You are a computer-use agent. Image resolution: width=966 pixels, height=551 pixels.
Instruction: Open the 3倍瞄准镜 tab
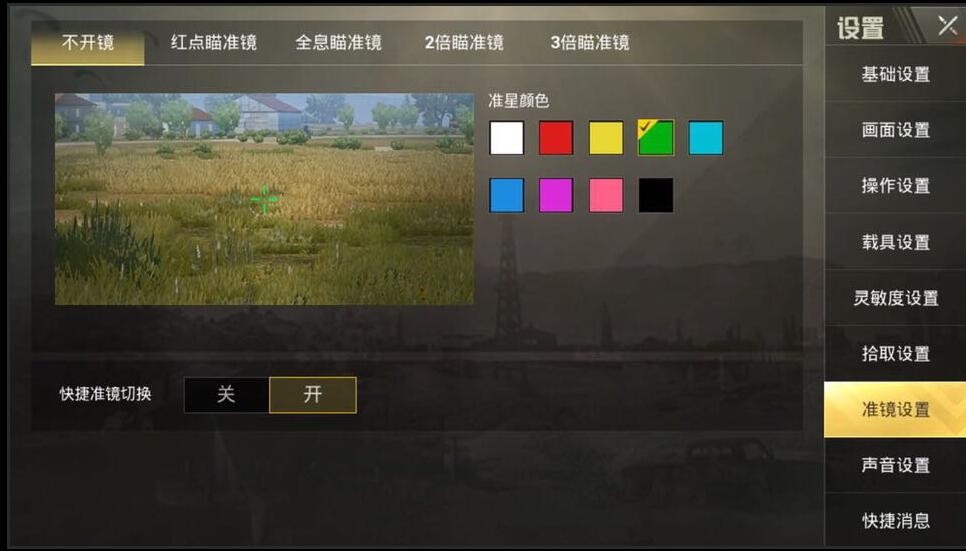[590, 43]
